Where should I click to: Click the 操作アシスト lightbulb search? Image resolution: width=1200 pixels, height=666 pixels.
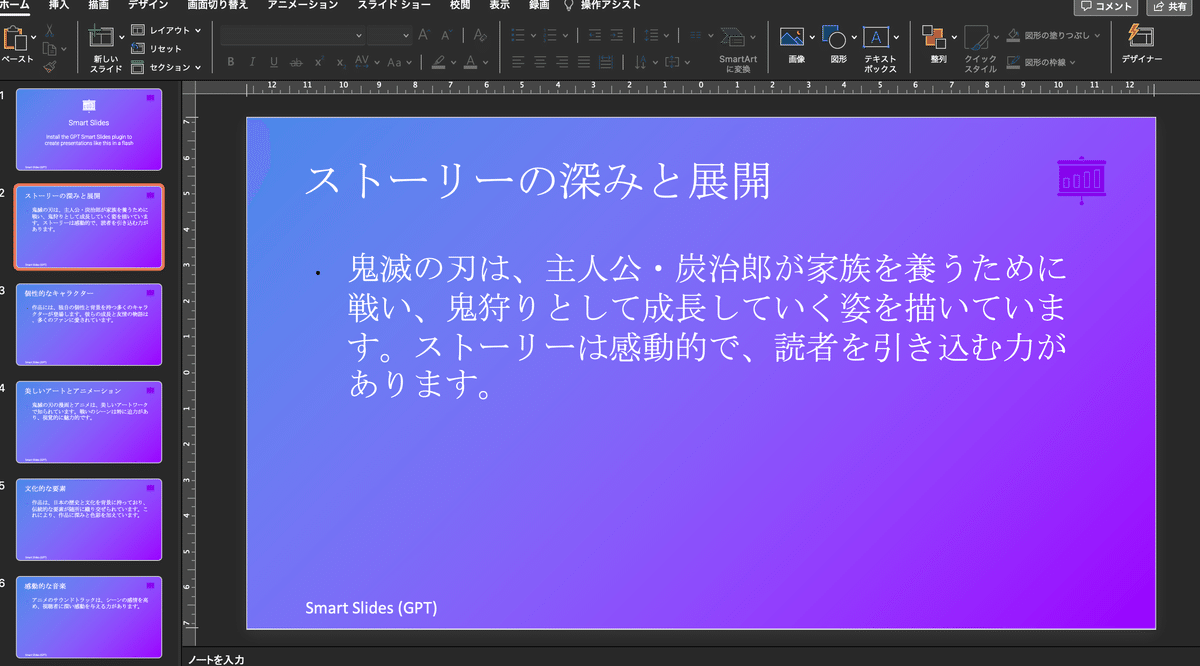tap(602, 5)
